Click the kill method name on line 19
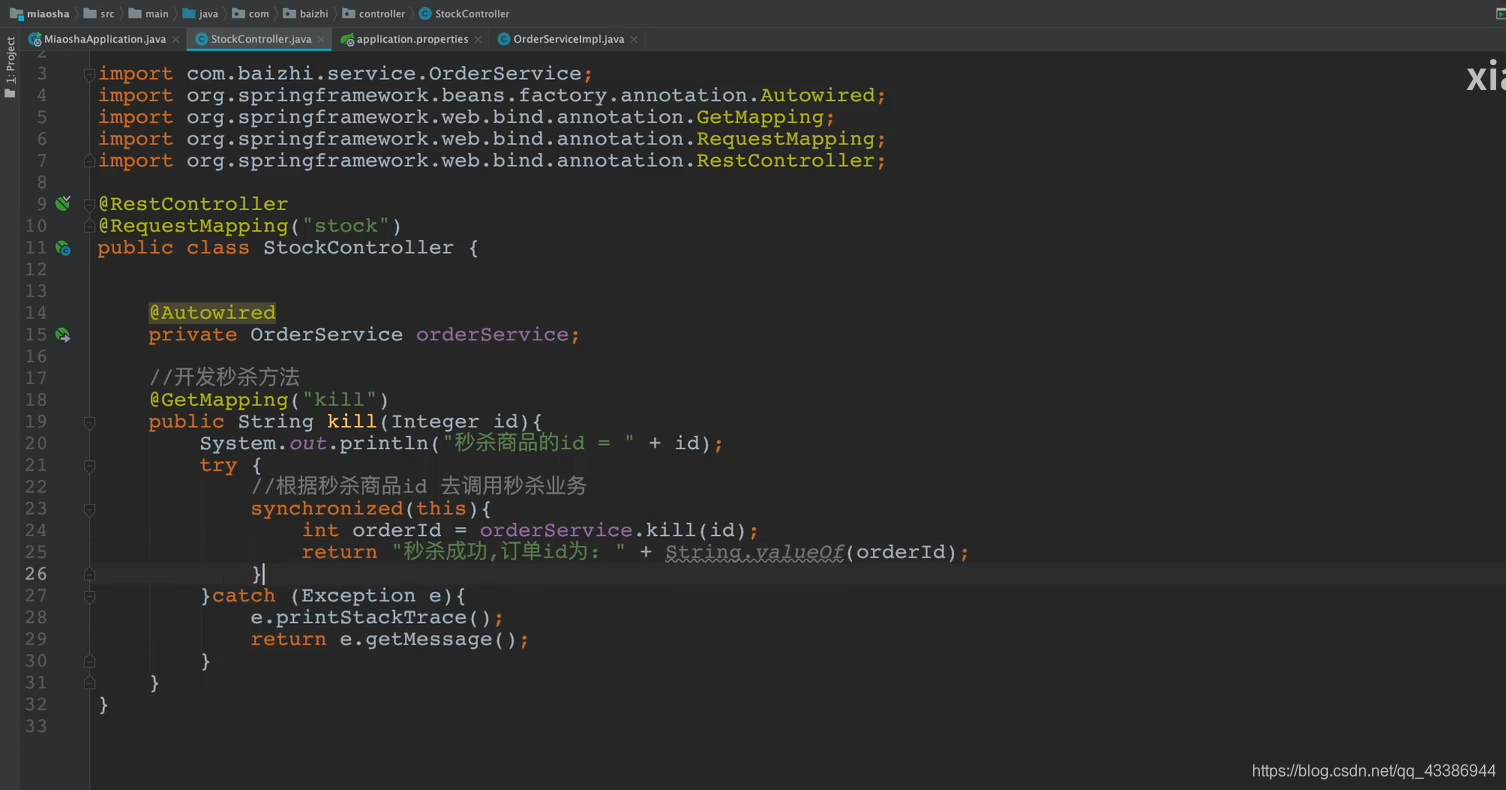Screen dimensions: 1506x790 coord(352,422)
